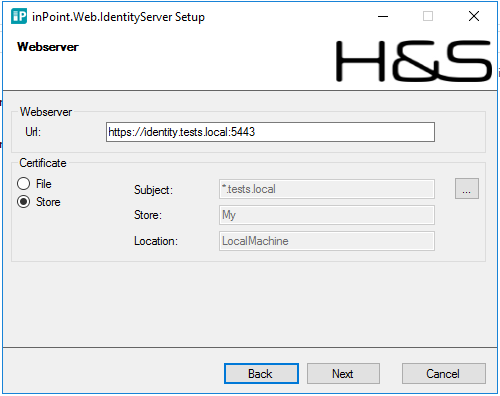Viewport: 500px width, 396px height.
Task: Go back to the previous setup step
Action: [x=261, y=373]
